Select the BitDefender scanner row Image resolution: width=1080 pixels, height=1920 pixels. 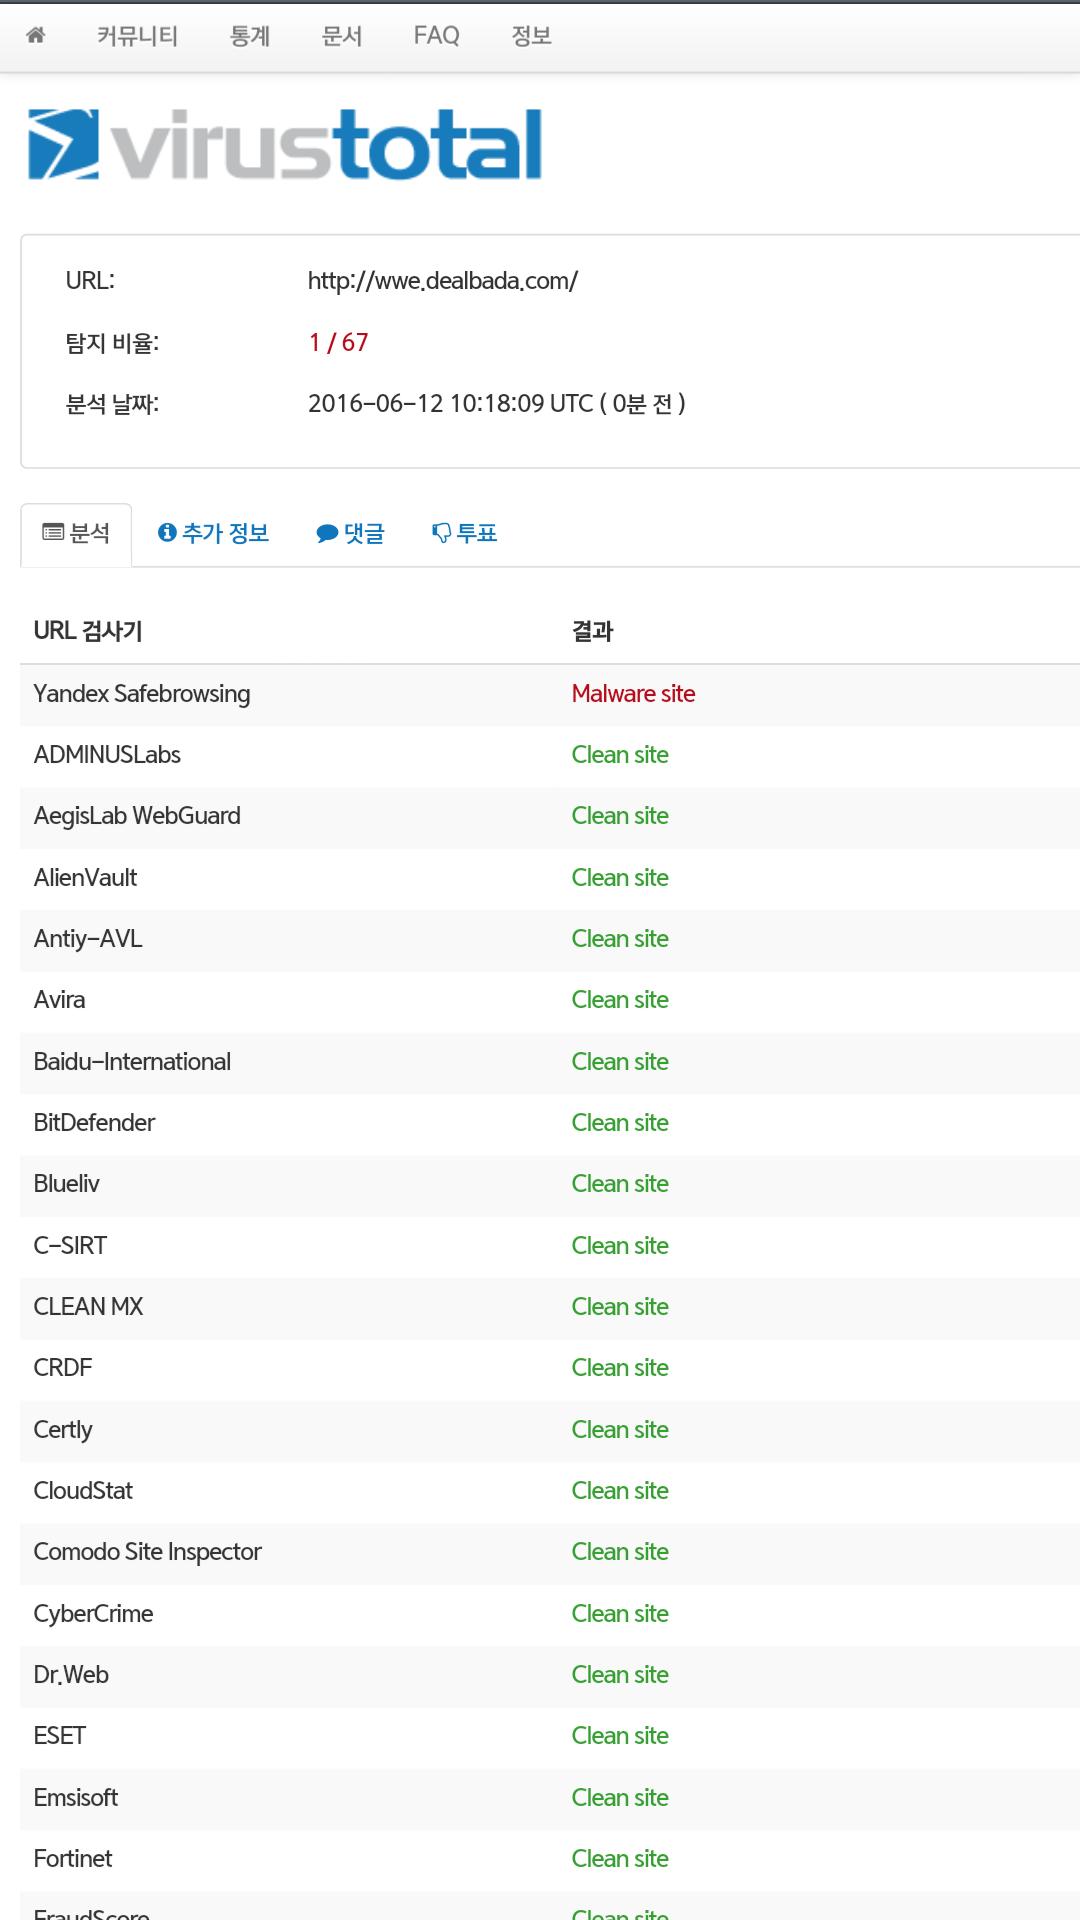(94, 1123)
